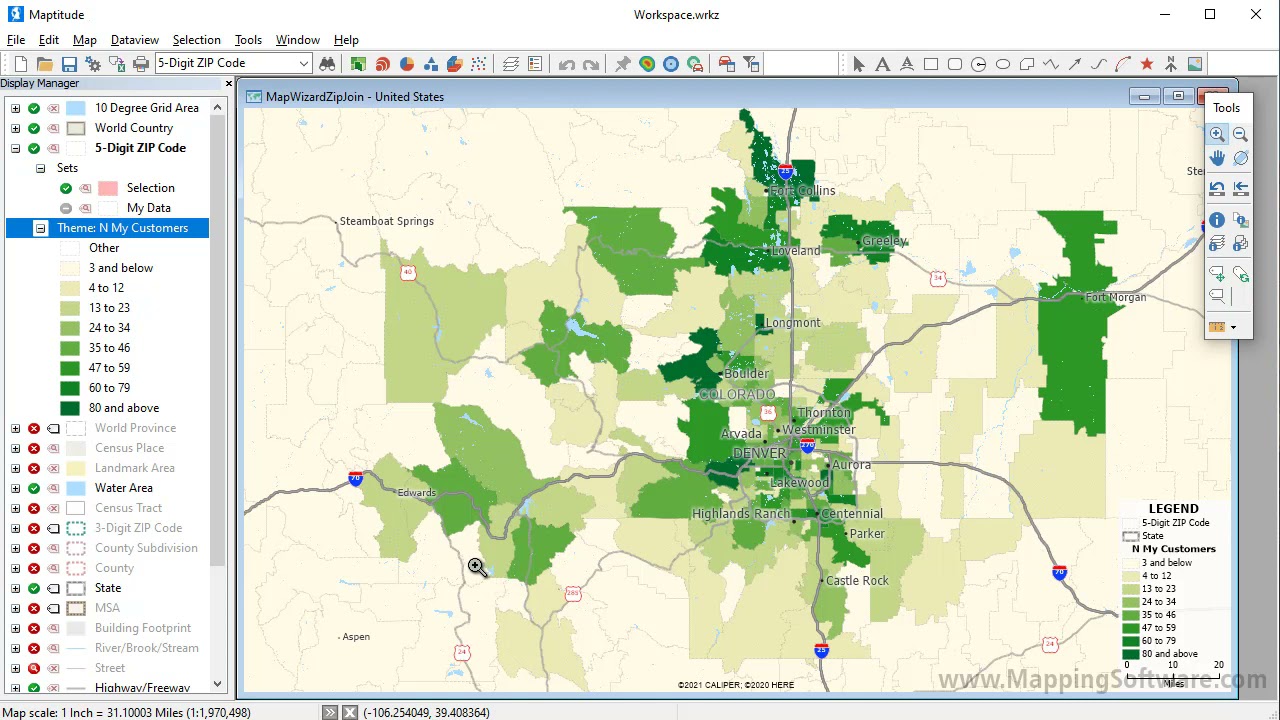The height and width of the screenshot is (720, 1280).
Task: Toggle visibility of World Country layer
Action: pos(34,128)
